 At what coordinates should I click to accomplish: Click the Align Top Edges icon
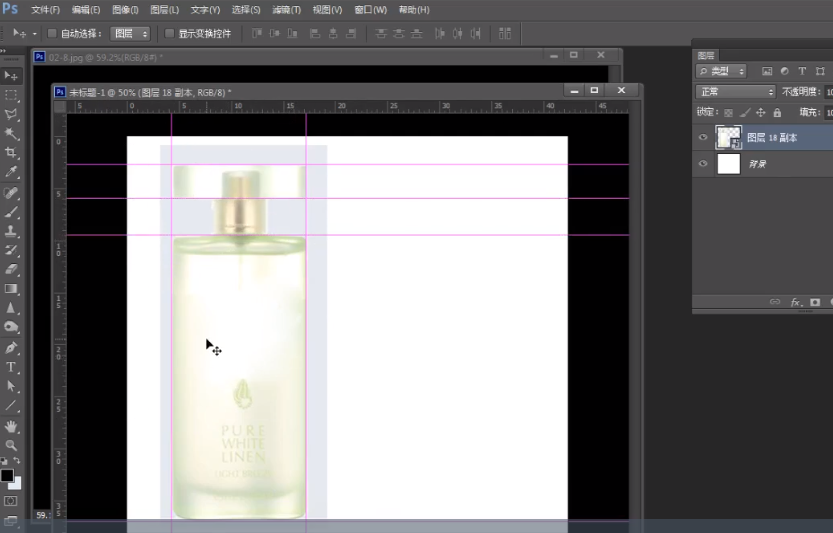pos(257,33)
